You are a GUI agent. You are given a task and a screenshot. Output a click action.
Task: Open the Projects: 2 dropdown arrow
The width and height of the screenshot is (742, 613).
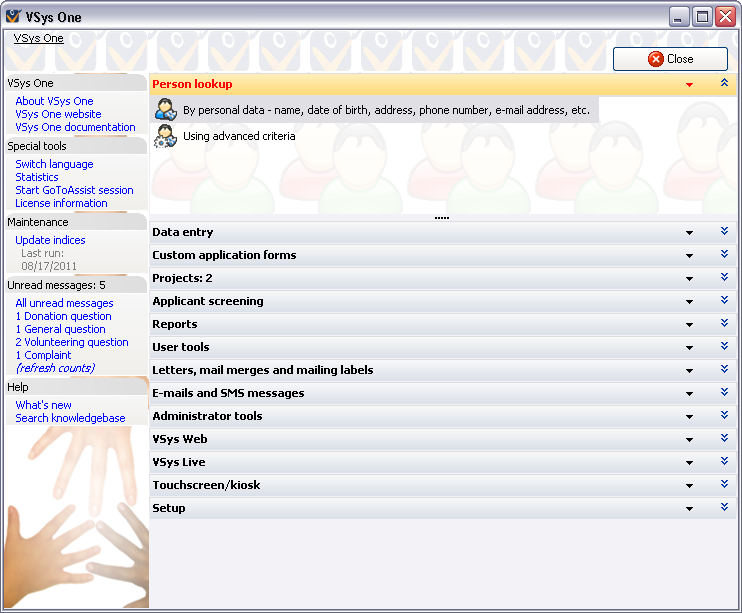689,279
